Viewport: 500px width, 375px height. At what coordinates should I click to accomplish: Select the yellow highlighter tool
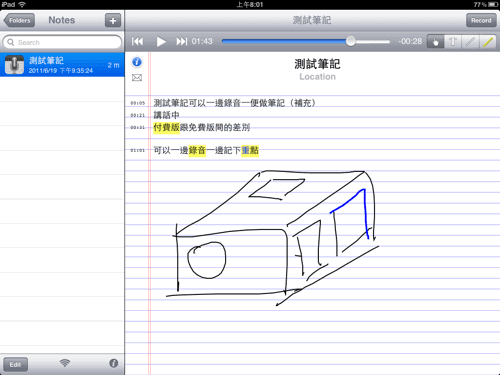tap(488, 42)
